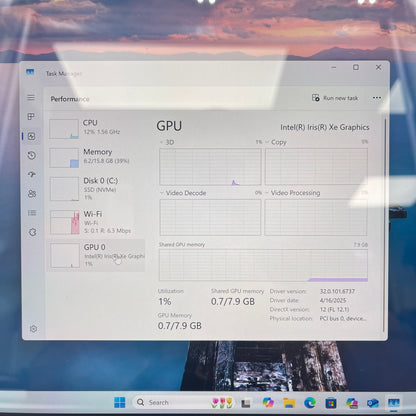
Task: Select the GPU 0 performance item
Action: (x=96, y=255)
